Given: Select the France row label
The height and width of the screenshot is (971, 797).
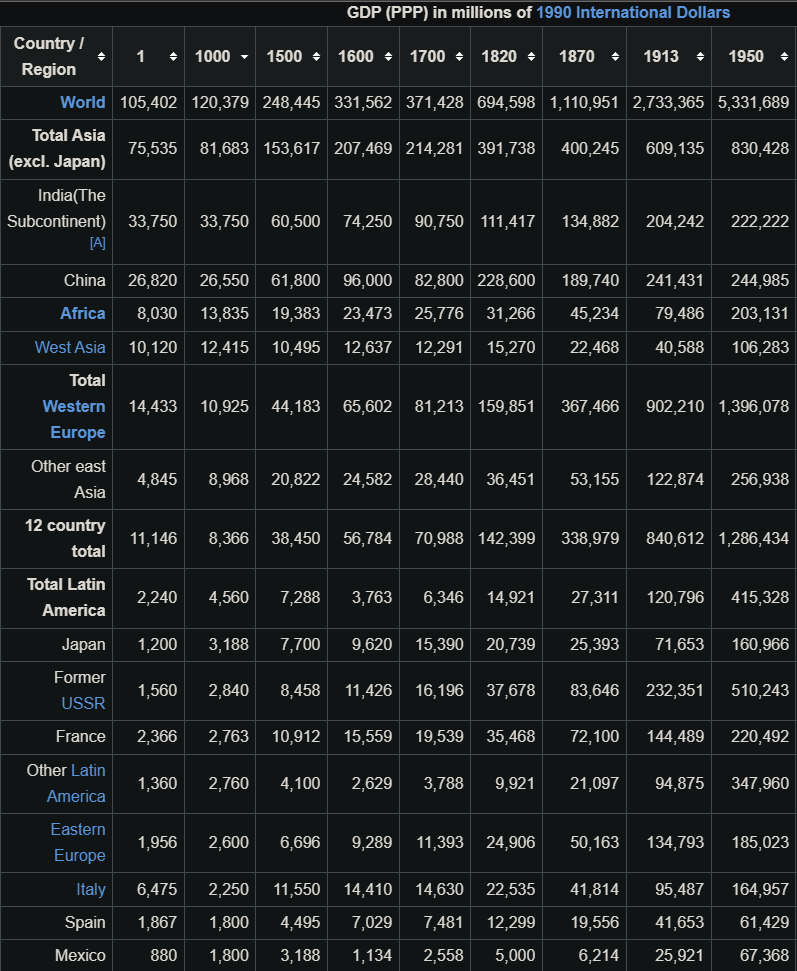Looking at the screenshot, I should pyautogui.click(x=81, y=736).
